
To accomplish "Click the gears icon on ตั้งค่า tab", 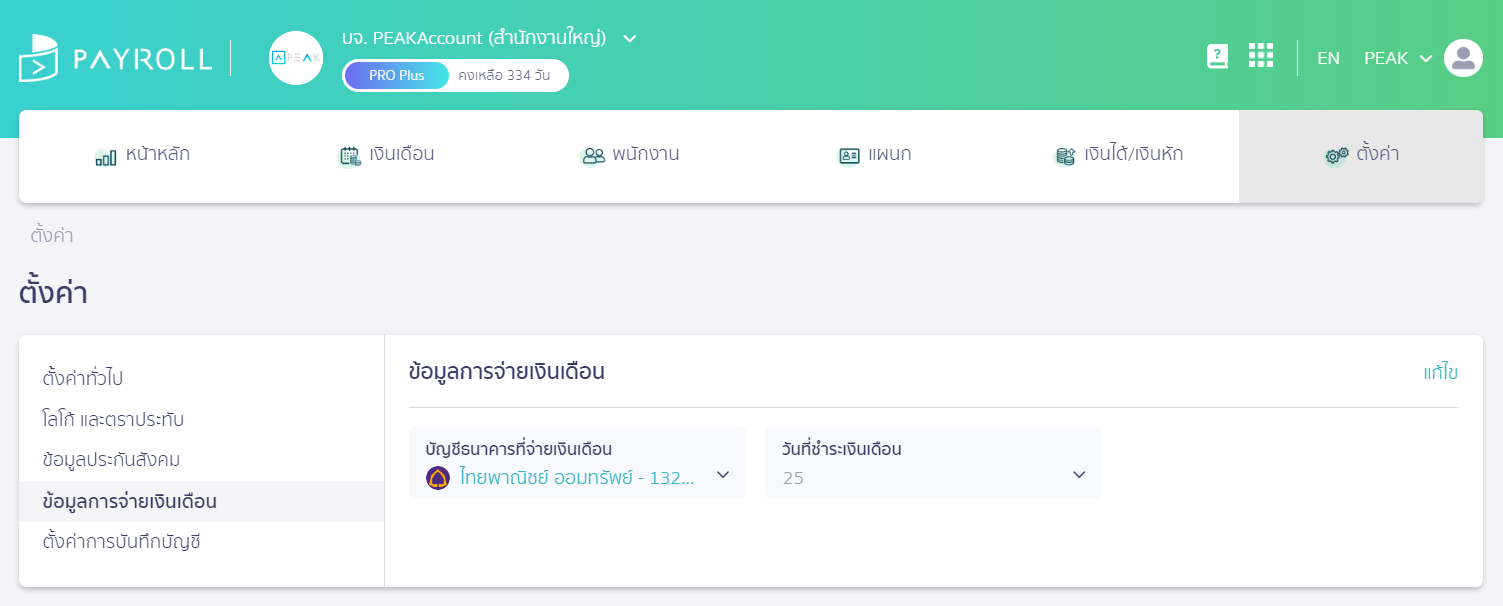I will click(1335, 156).
